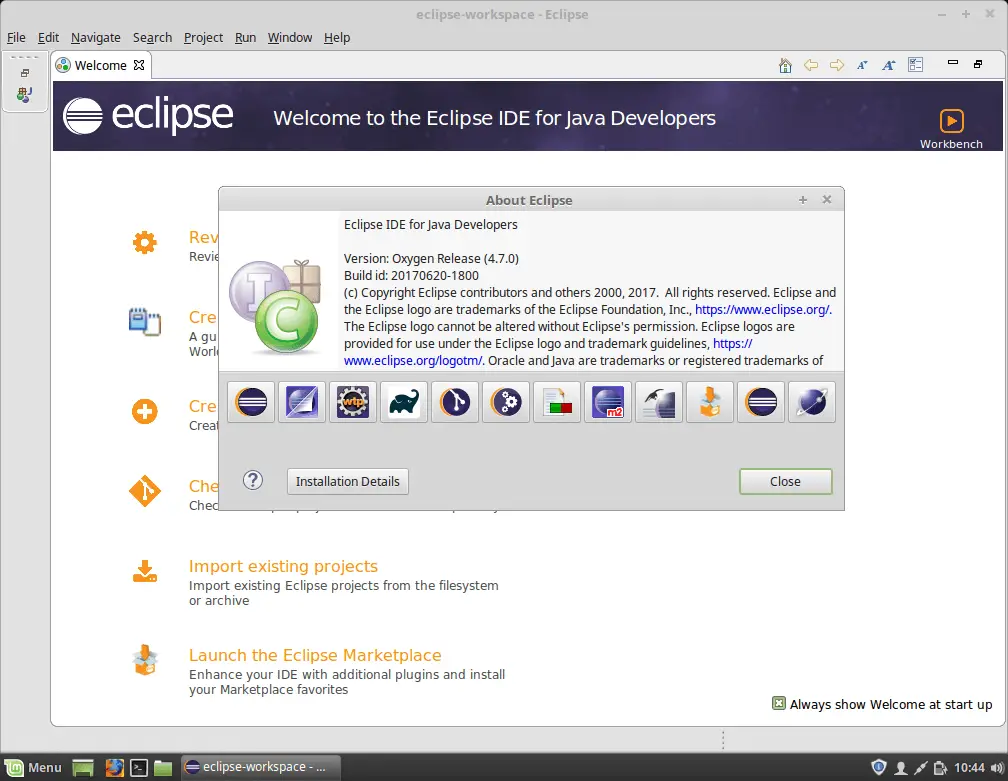
Task: Click the notepad icon for Create Hello World
Action: pos(145,321)
